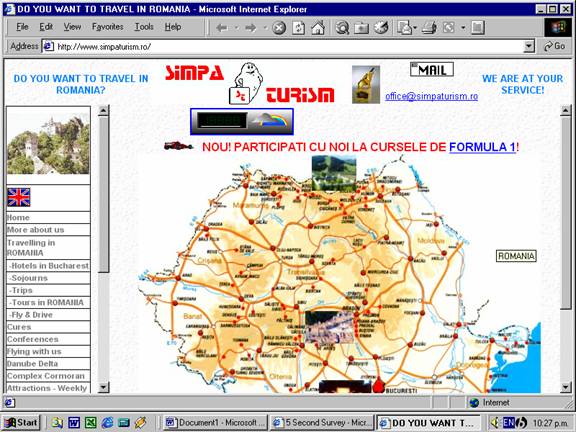The width and height of the screenshot is (576, 432).
Task: Open Tours in ROMANIA link
Action: point(46,302)
